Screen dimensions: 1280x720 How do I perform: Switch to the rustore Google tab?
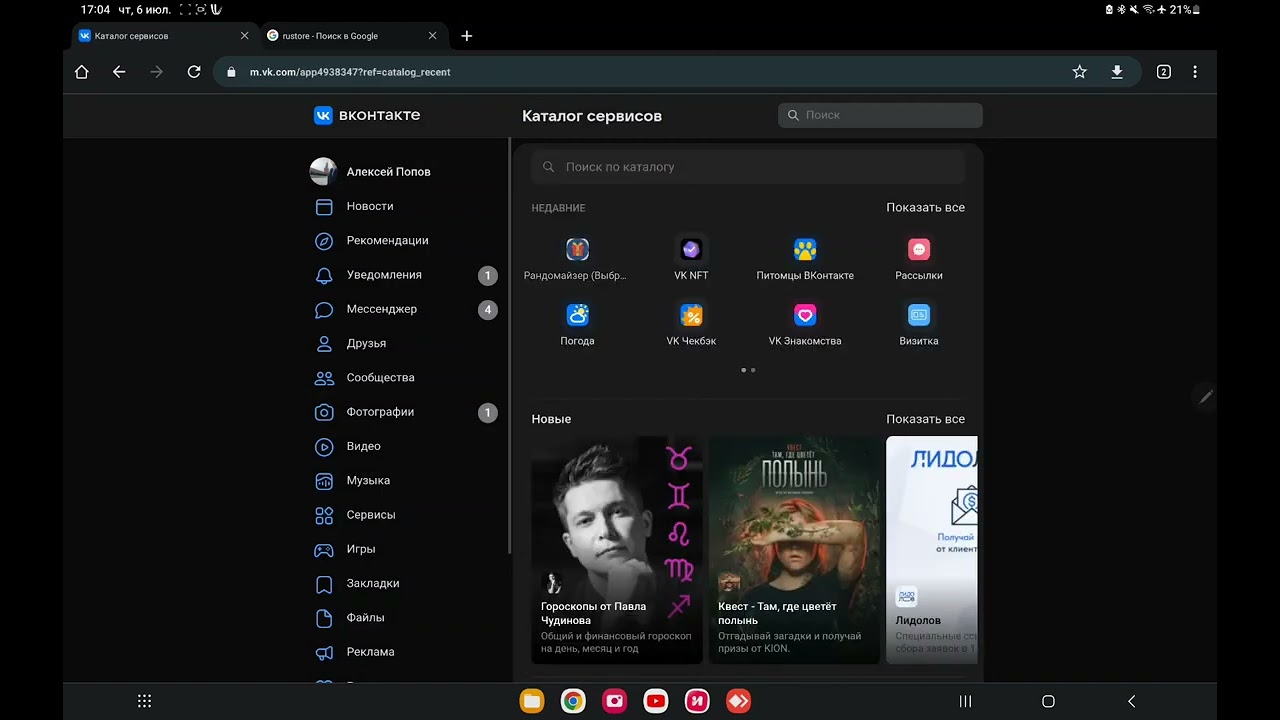[352, 36]
